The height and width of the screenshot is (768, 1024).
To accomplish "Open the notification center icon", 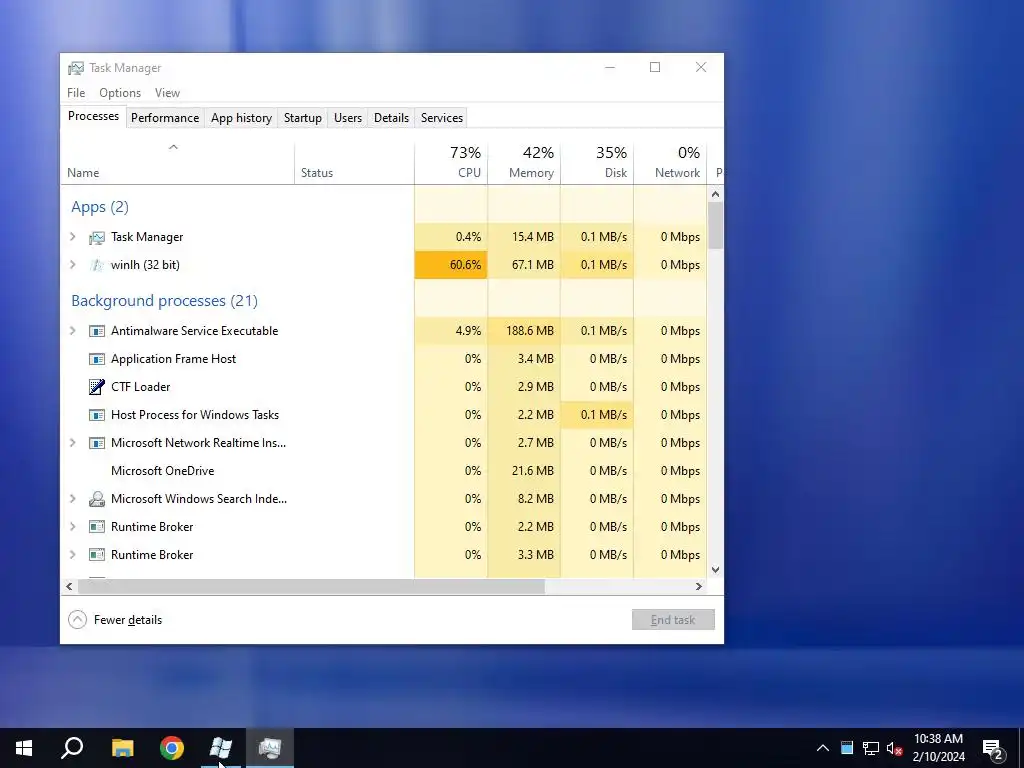I will [x=993, y=750].
